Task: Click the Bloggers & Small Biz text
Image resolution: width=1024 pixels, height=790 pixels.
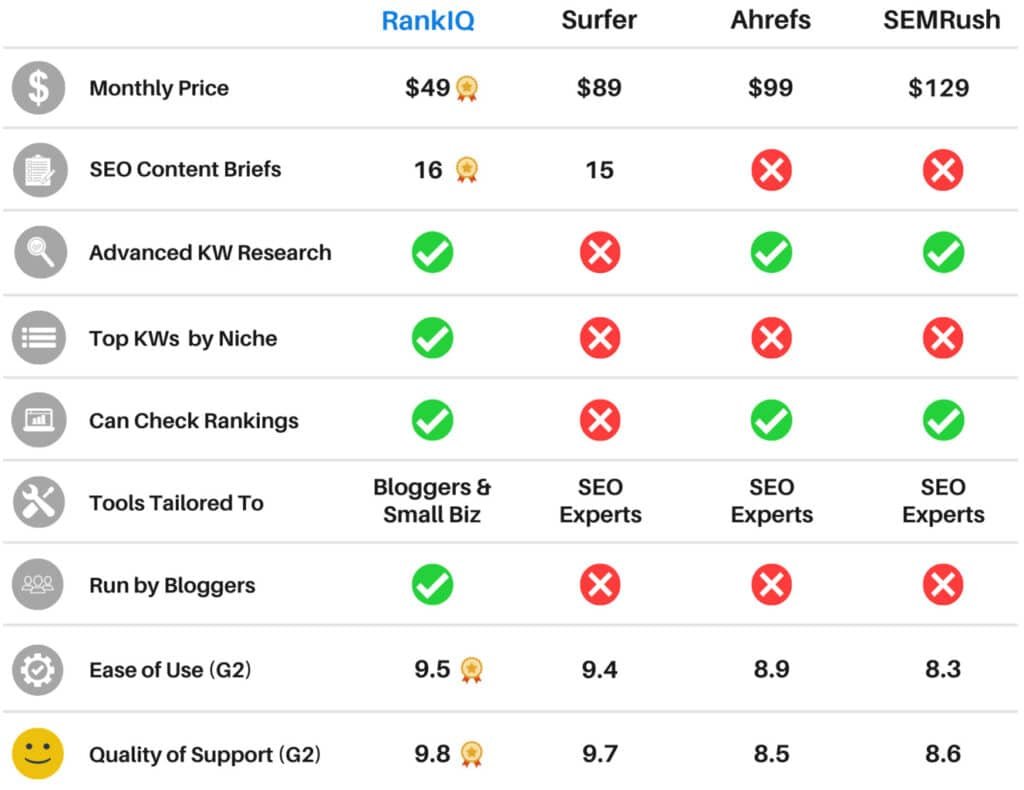Action: coord(432,501)
